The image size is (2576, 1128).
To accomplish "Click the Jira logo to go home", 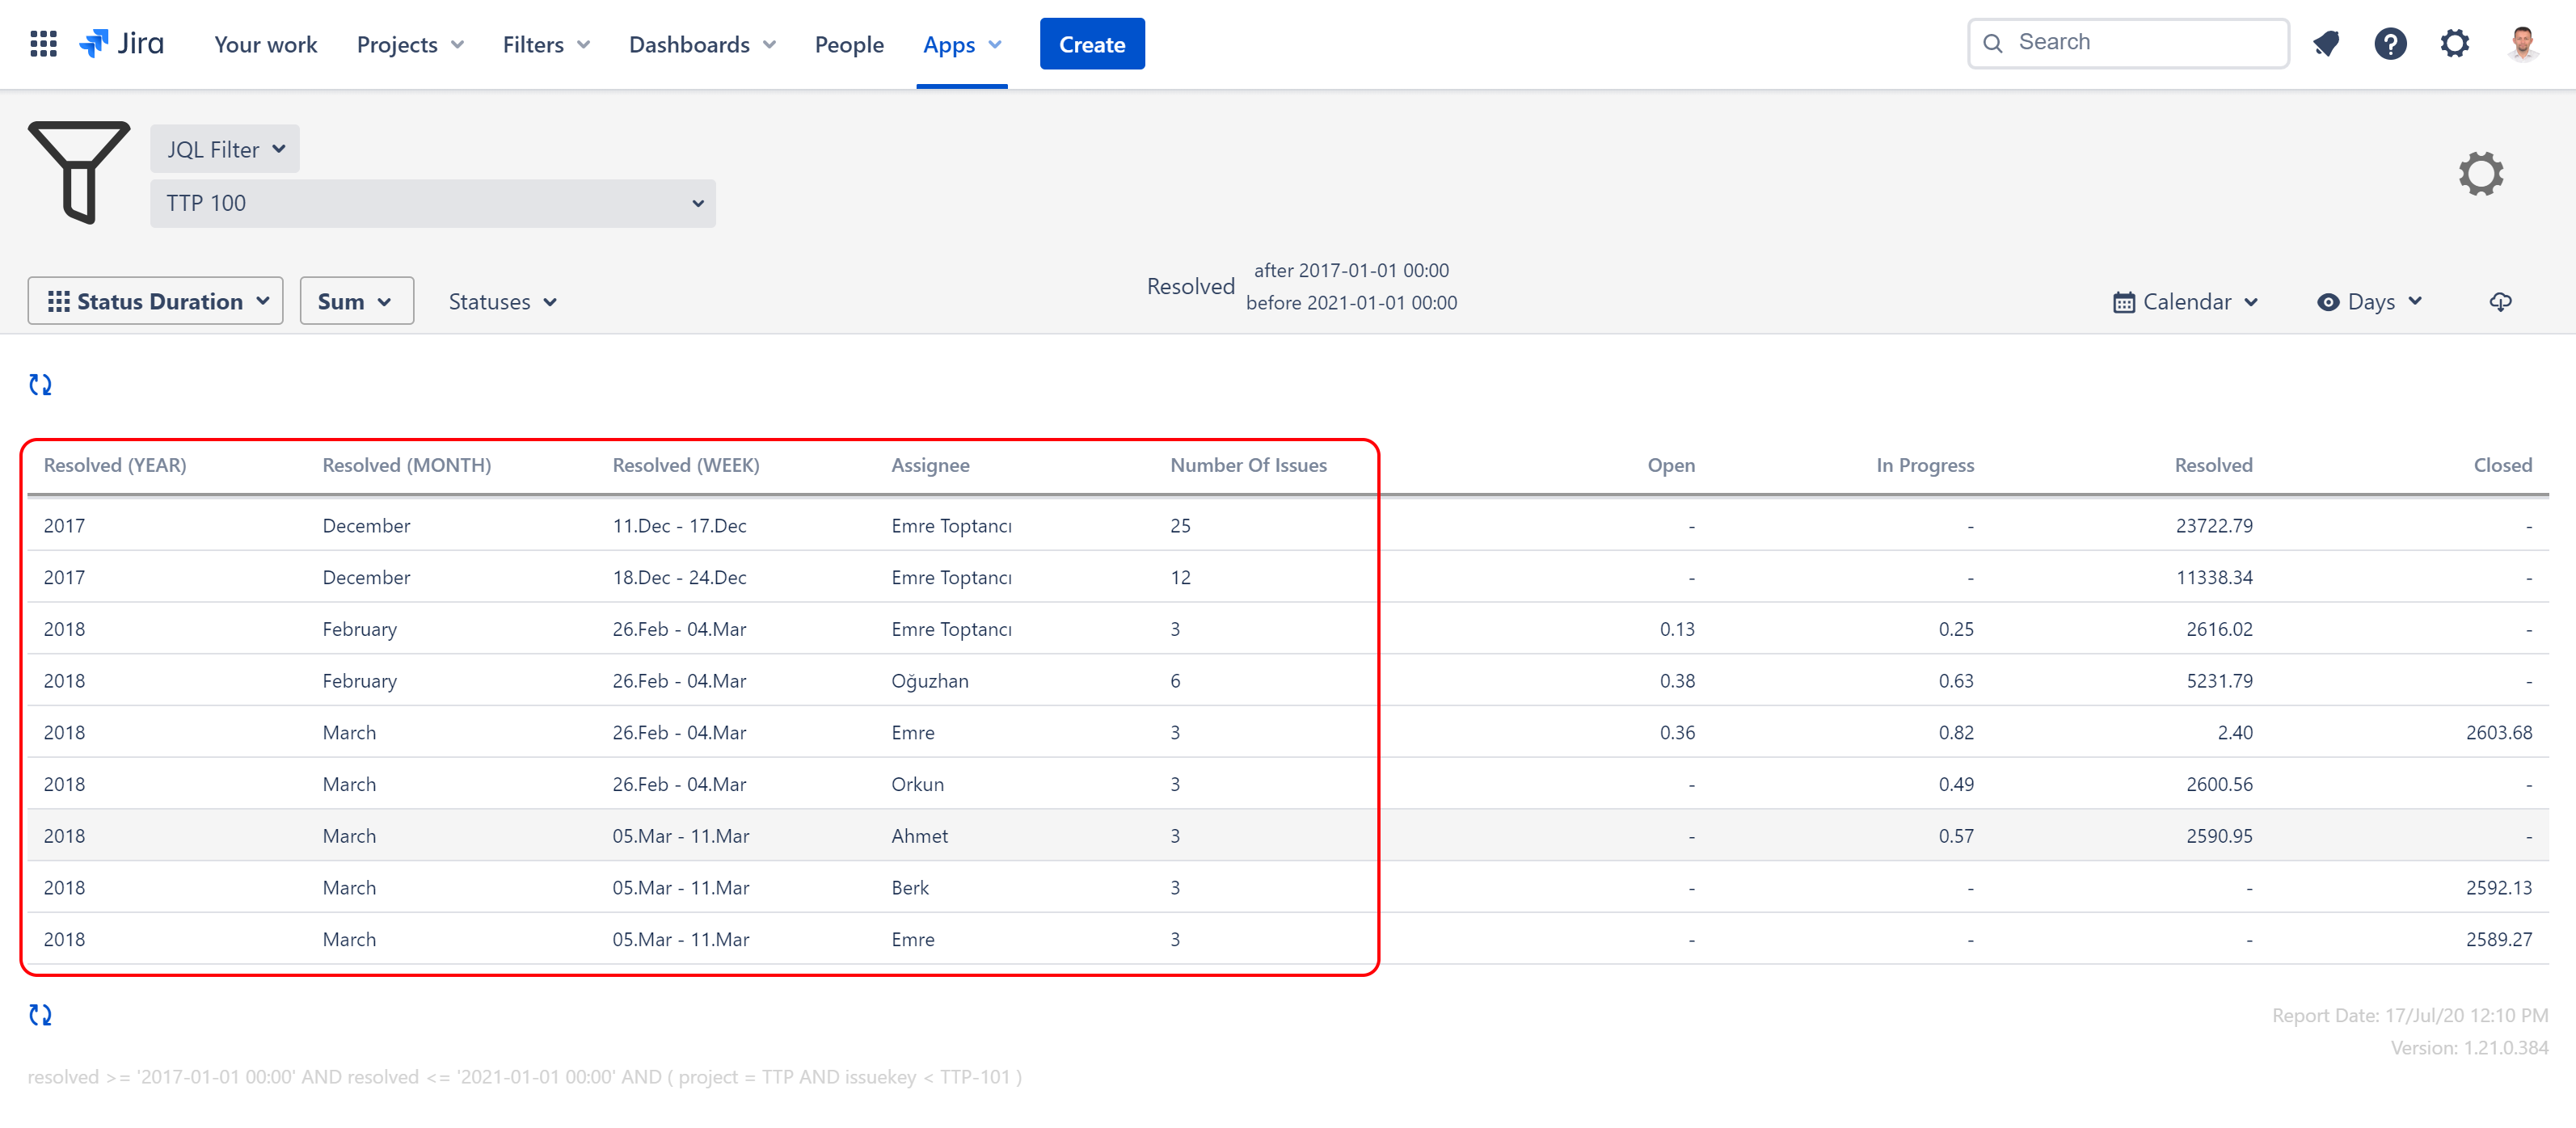I will tap(122, 43).
